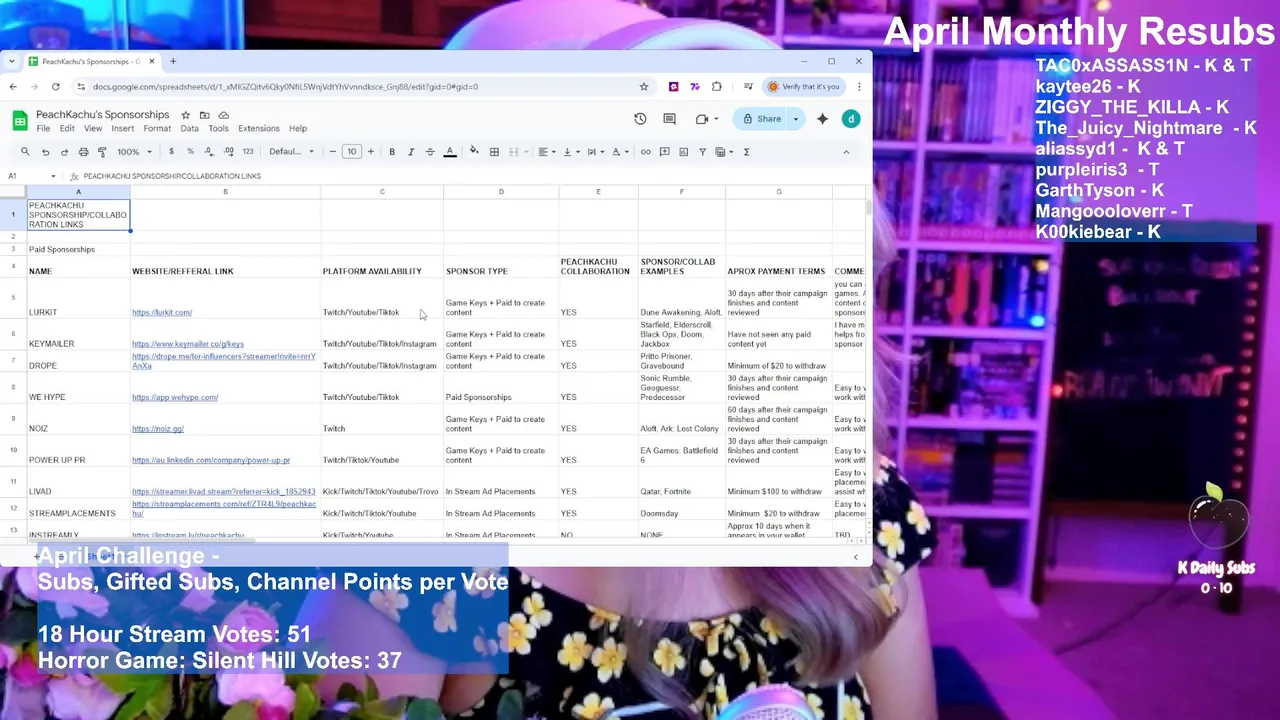The width and height of the screenshot is (1280, 720).
Task: Open a new browser tab
Action: pyautogui.click(x=173, y=61)
